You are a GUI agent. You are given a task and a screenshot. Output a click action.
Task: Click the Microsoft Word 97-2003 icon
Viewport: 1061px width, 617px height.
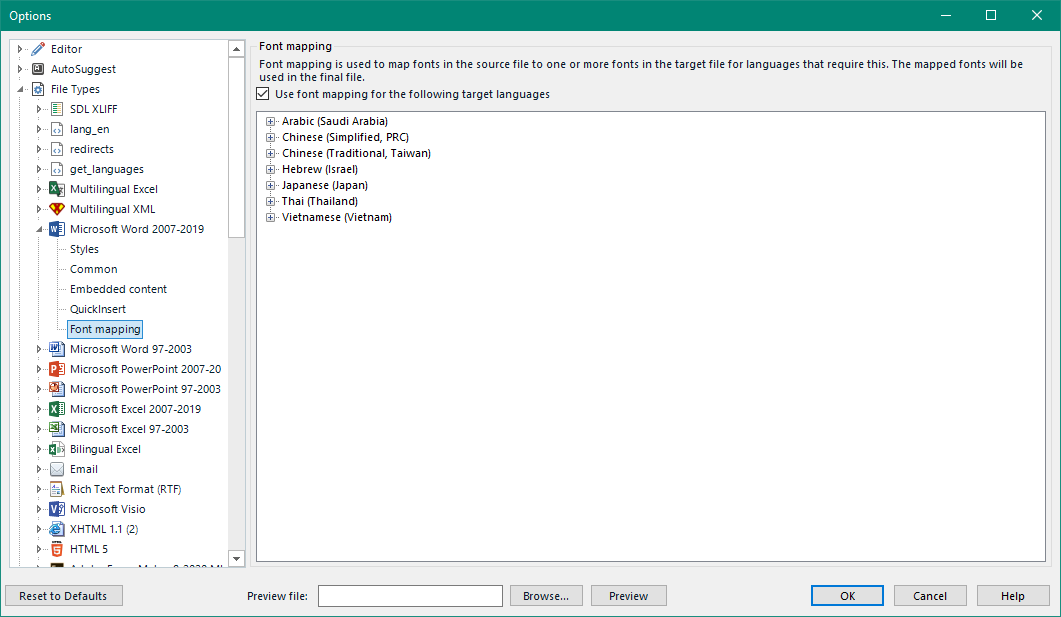pyautogui.click(x=58, y=349)
